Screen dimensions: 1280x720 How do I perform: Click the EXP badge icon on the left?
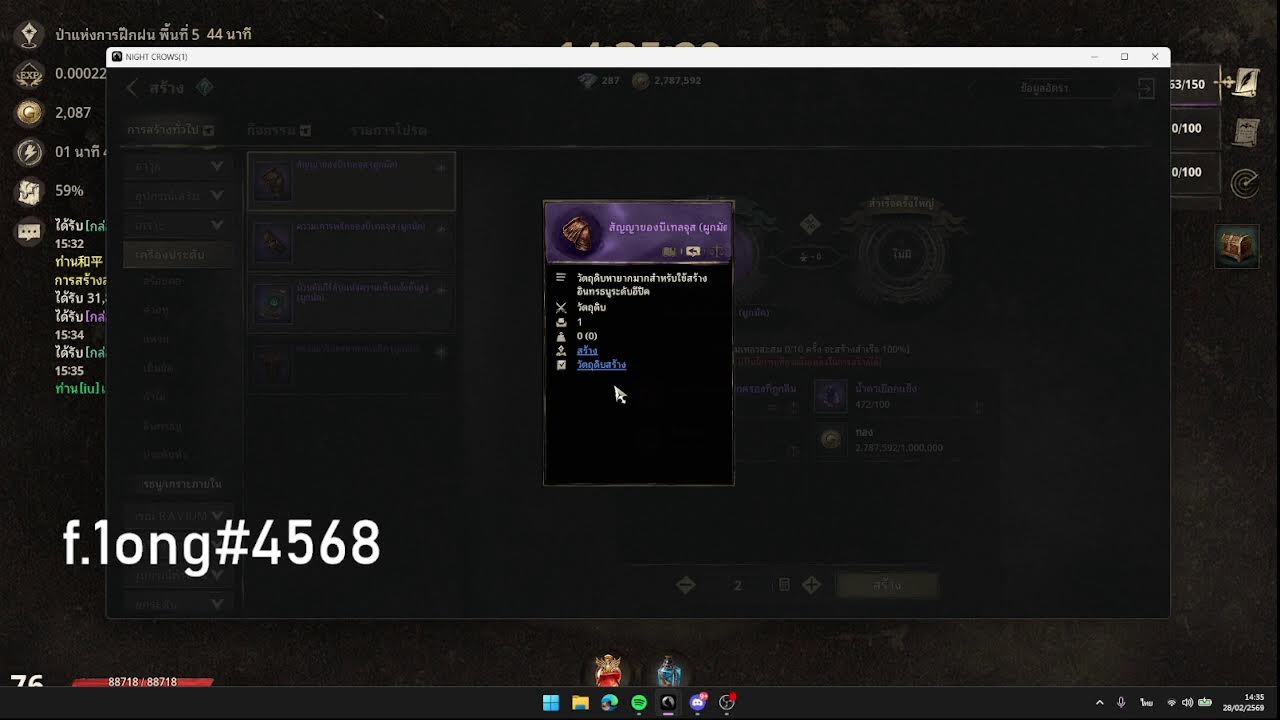pyautogui.click(x=29, y=74)
